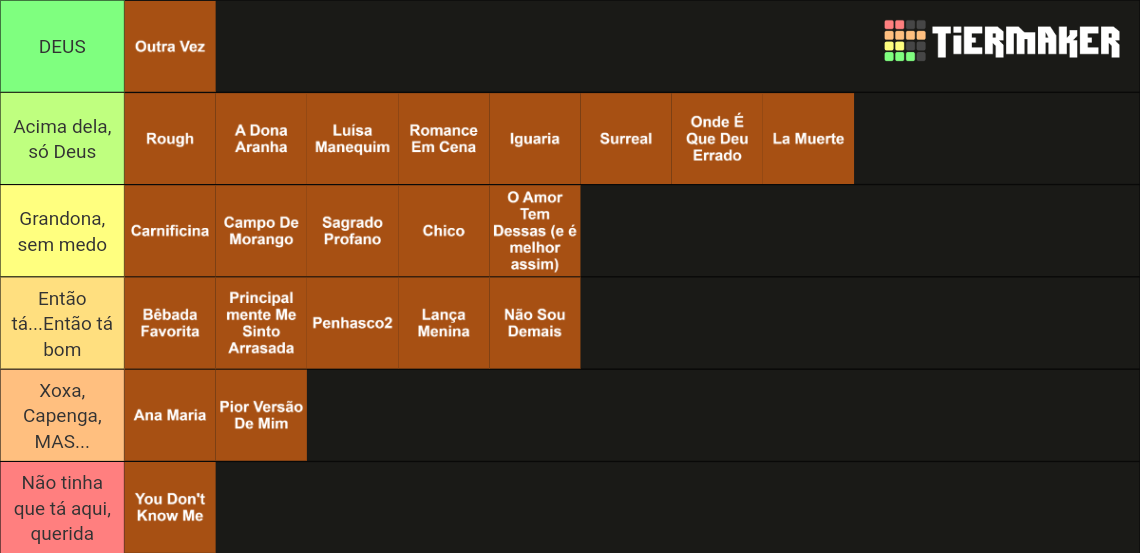Choose the Pior Versão De Mim tile
The image size is (1140, 553).
[261, 416]
